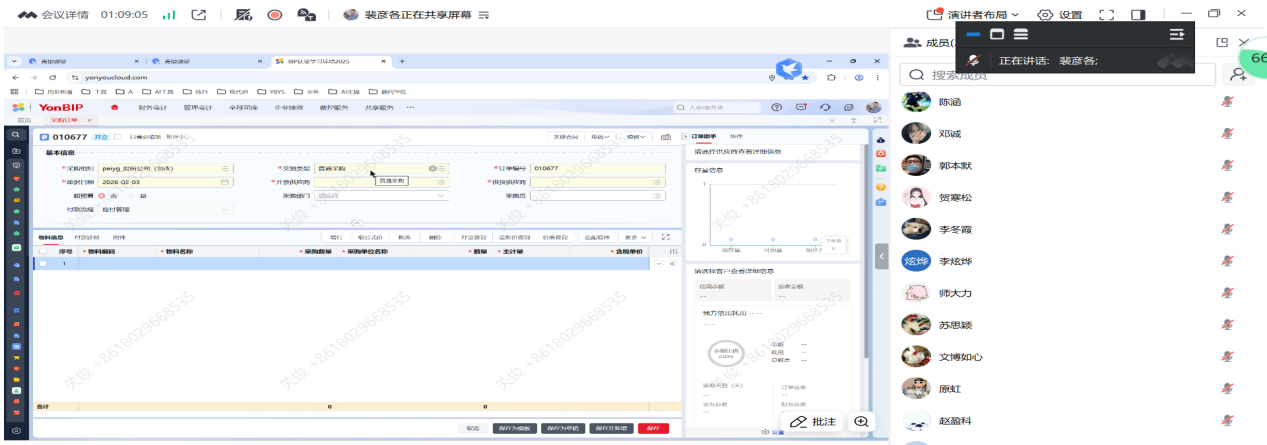Open the 财务会计 menu
1267x445 pixels.
click(x=152, y=107)
